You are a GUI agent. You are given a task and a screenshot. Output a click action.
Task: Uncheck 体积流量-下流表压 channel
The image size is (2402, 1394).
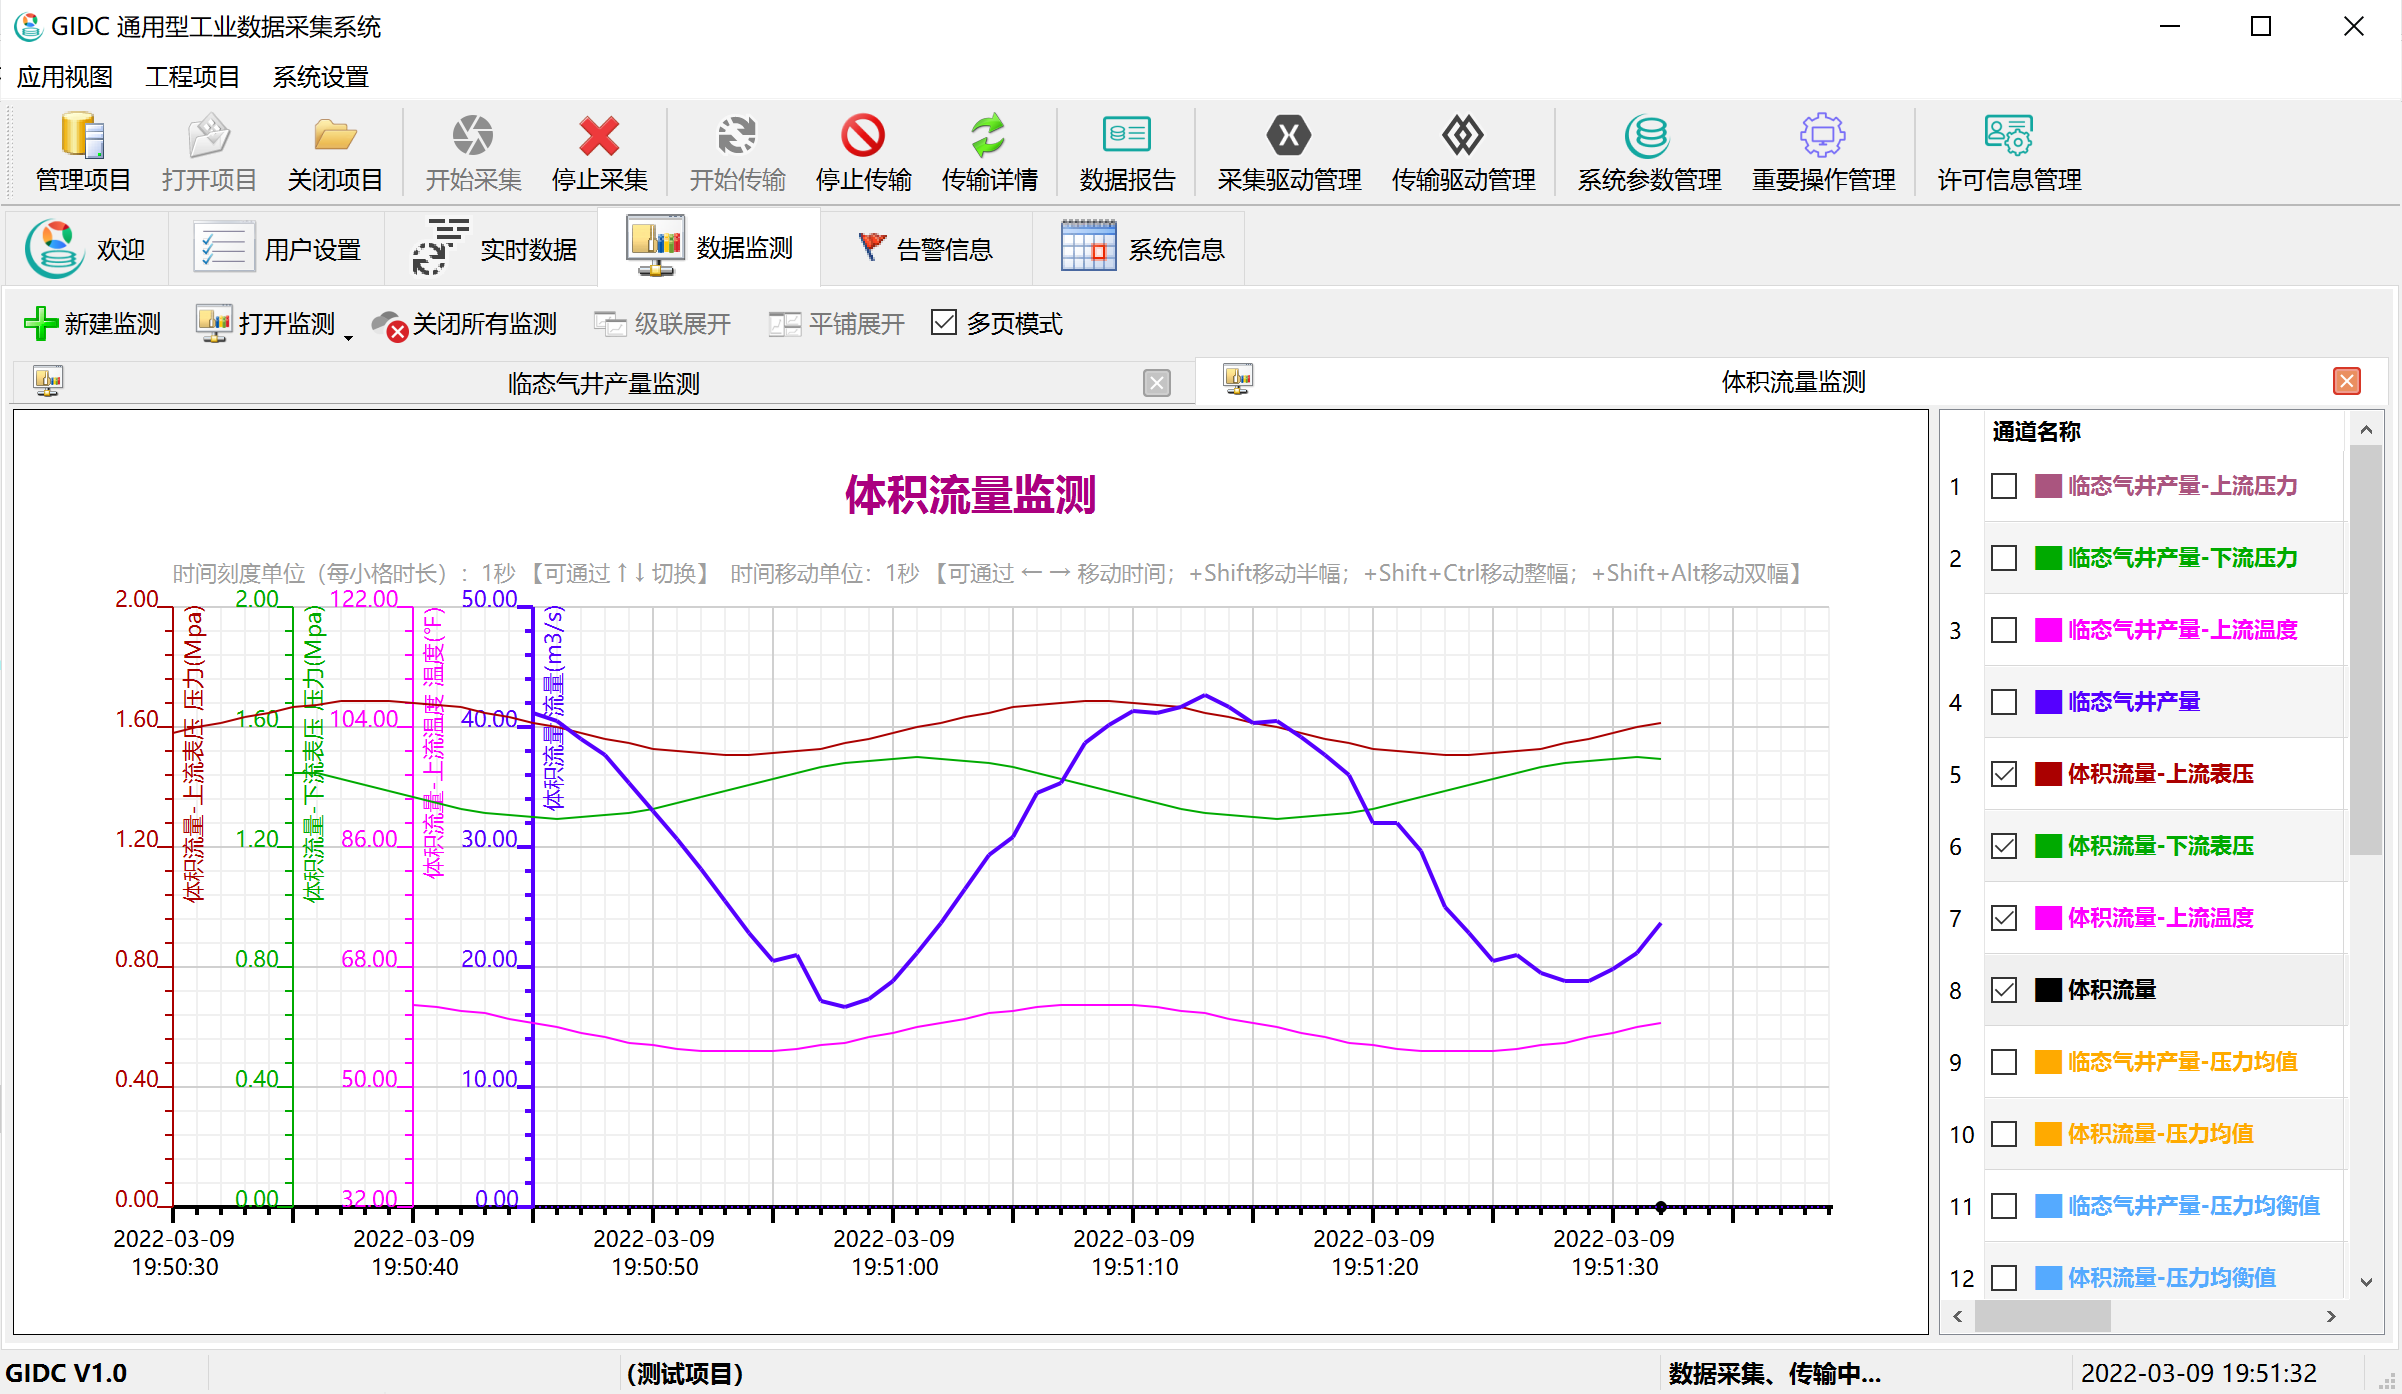point(2004,846)
